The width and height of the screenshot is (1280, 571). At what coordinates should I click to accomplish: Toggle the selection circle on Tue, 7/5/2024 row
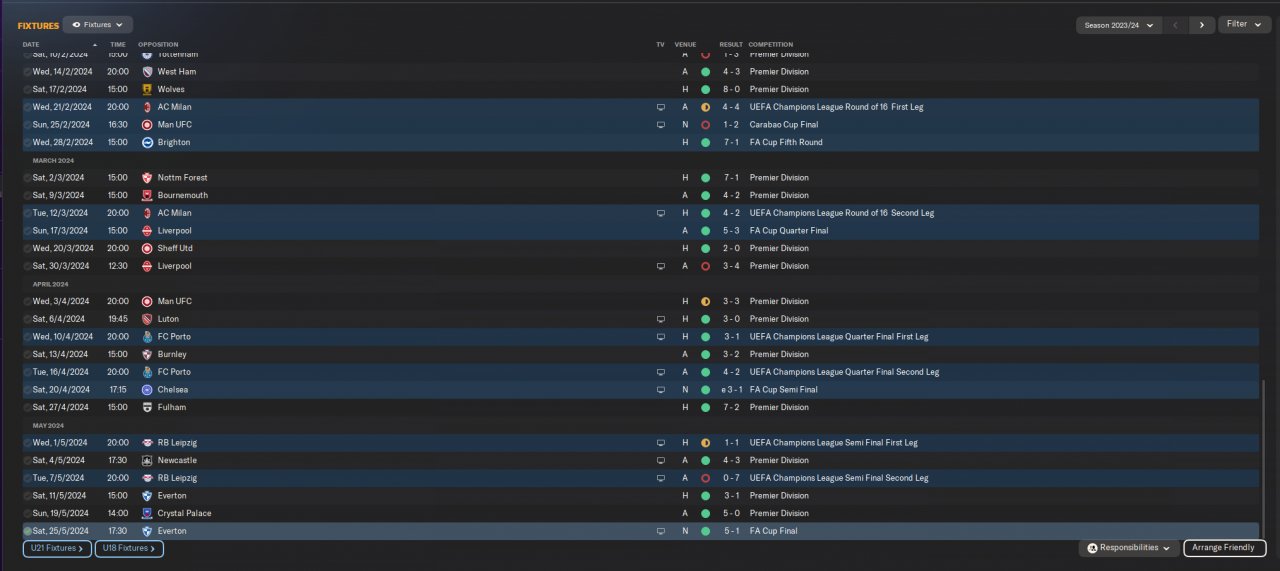coord(27,478)
